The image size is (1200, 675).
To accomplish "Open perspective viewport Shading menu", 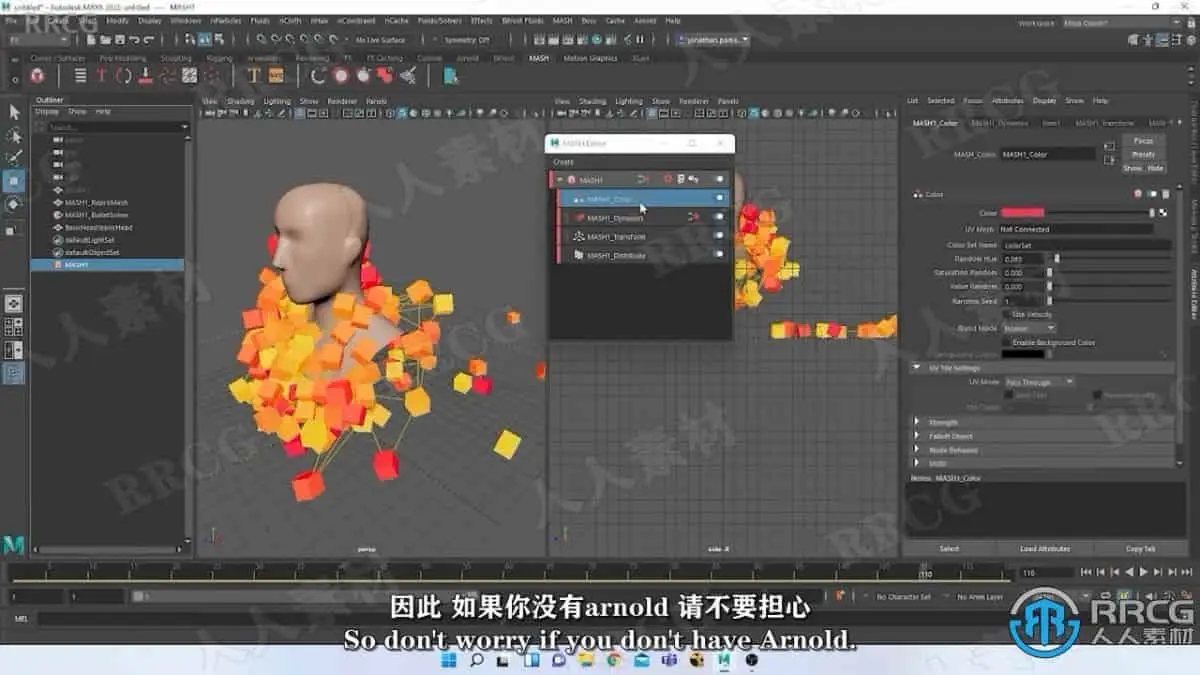I will click(x=241, y=101).
